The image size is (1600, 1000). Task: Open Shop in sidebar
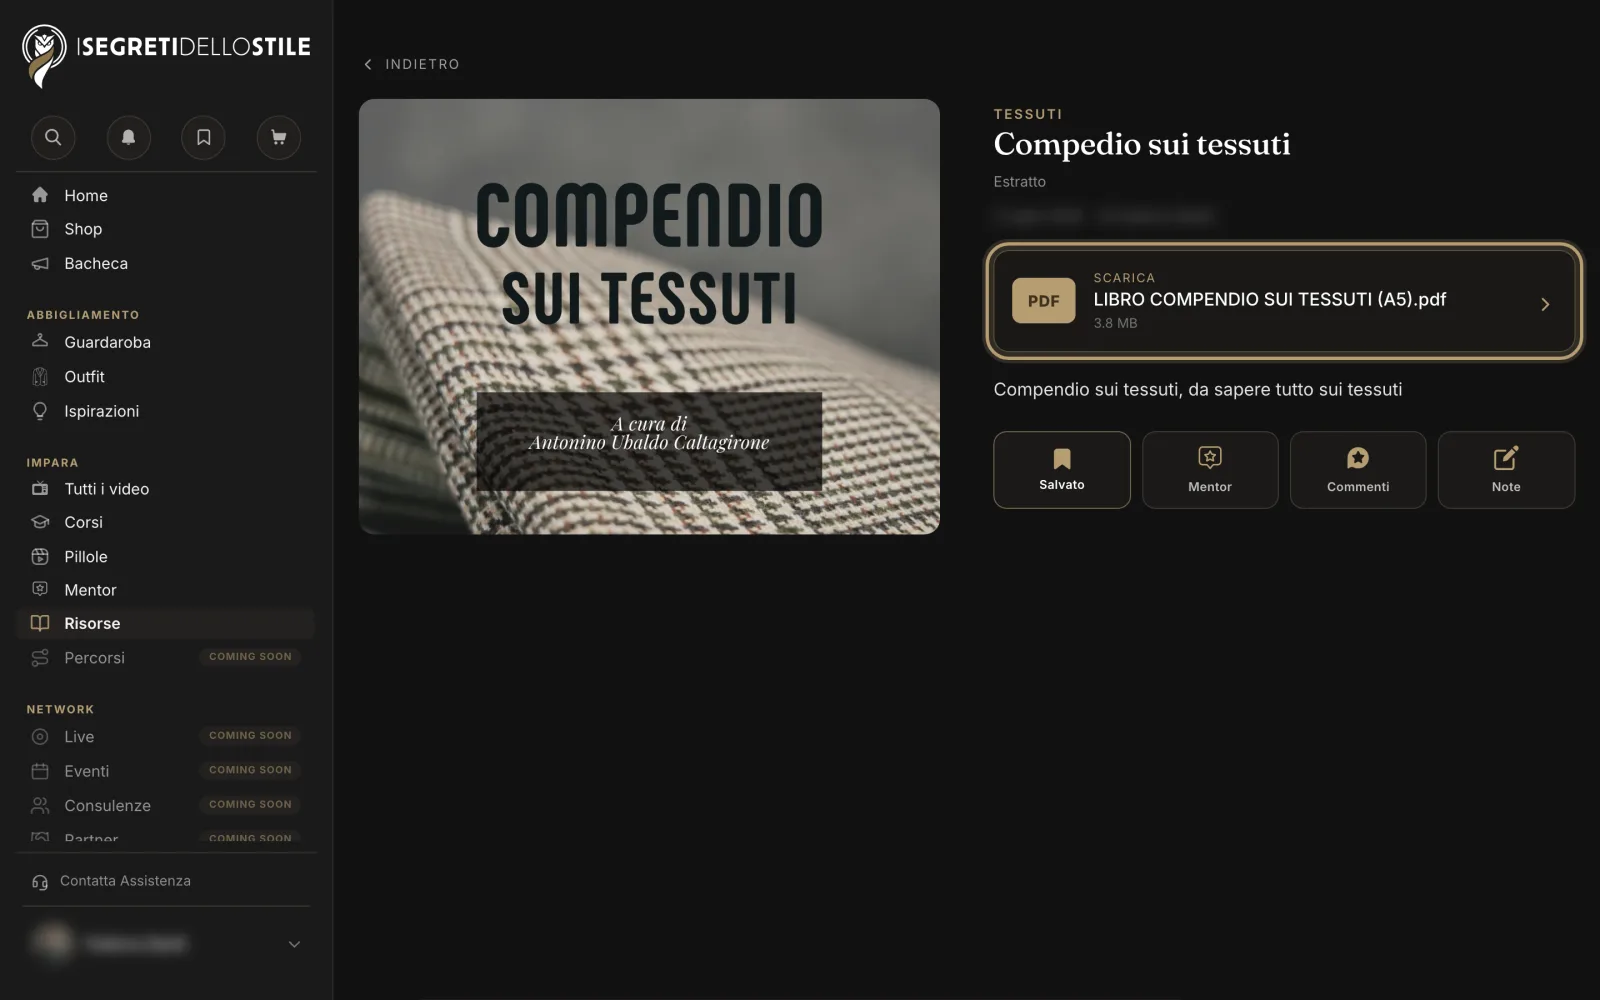pos(166,229)
